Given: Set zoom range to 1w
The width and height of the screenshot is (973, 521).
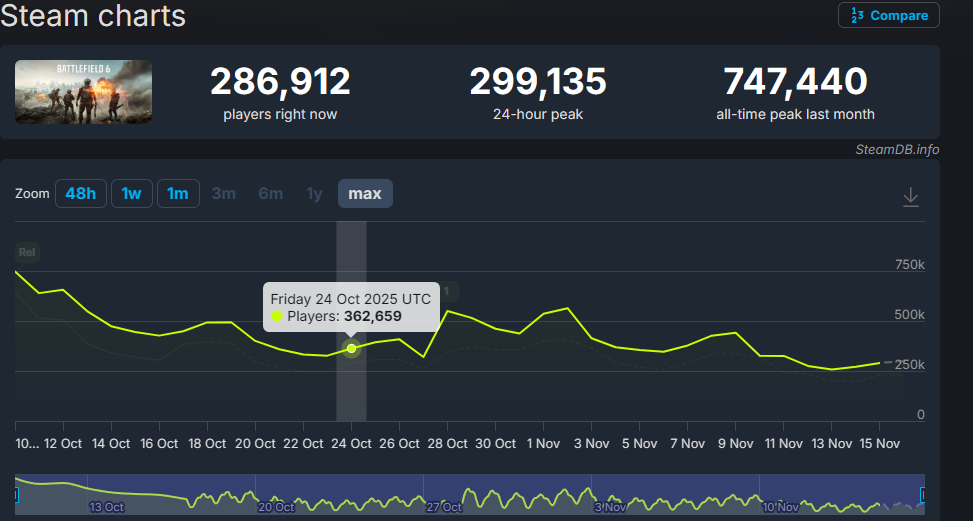Looking at the screenshot, I should pyautogui.click(x=131, y=193).
